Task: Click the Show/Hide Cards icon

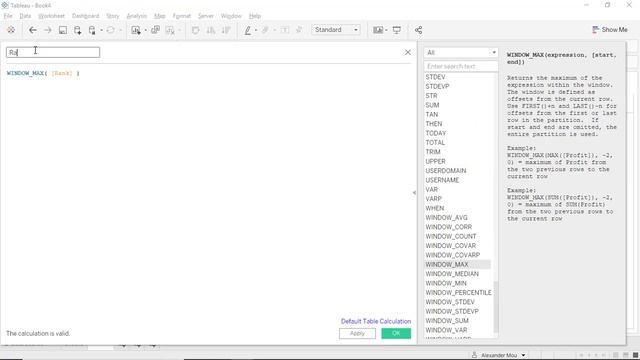Action: tap(378, 30)
